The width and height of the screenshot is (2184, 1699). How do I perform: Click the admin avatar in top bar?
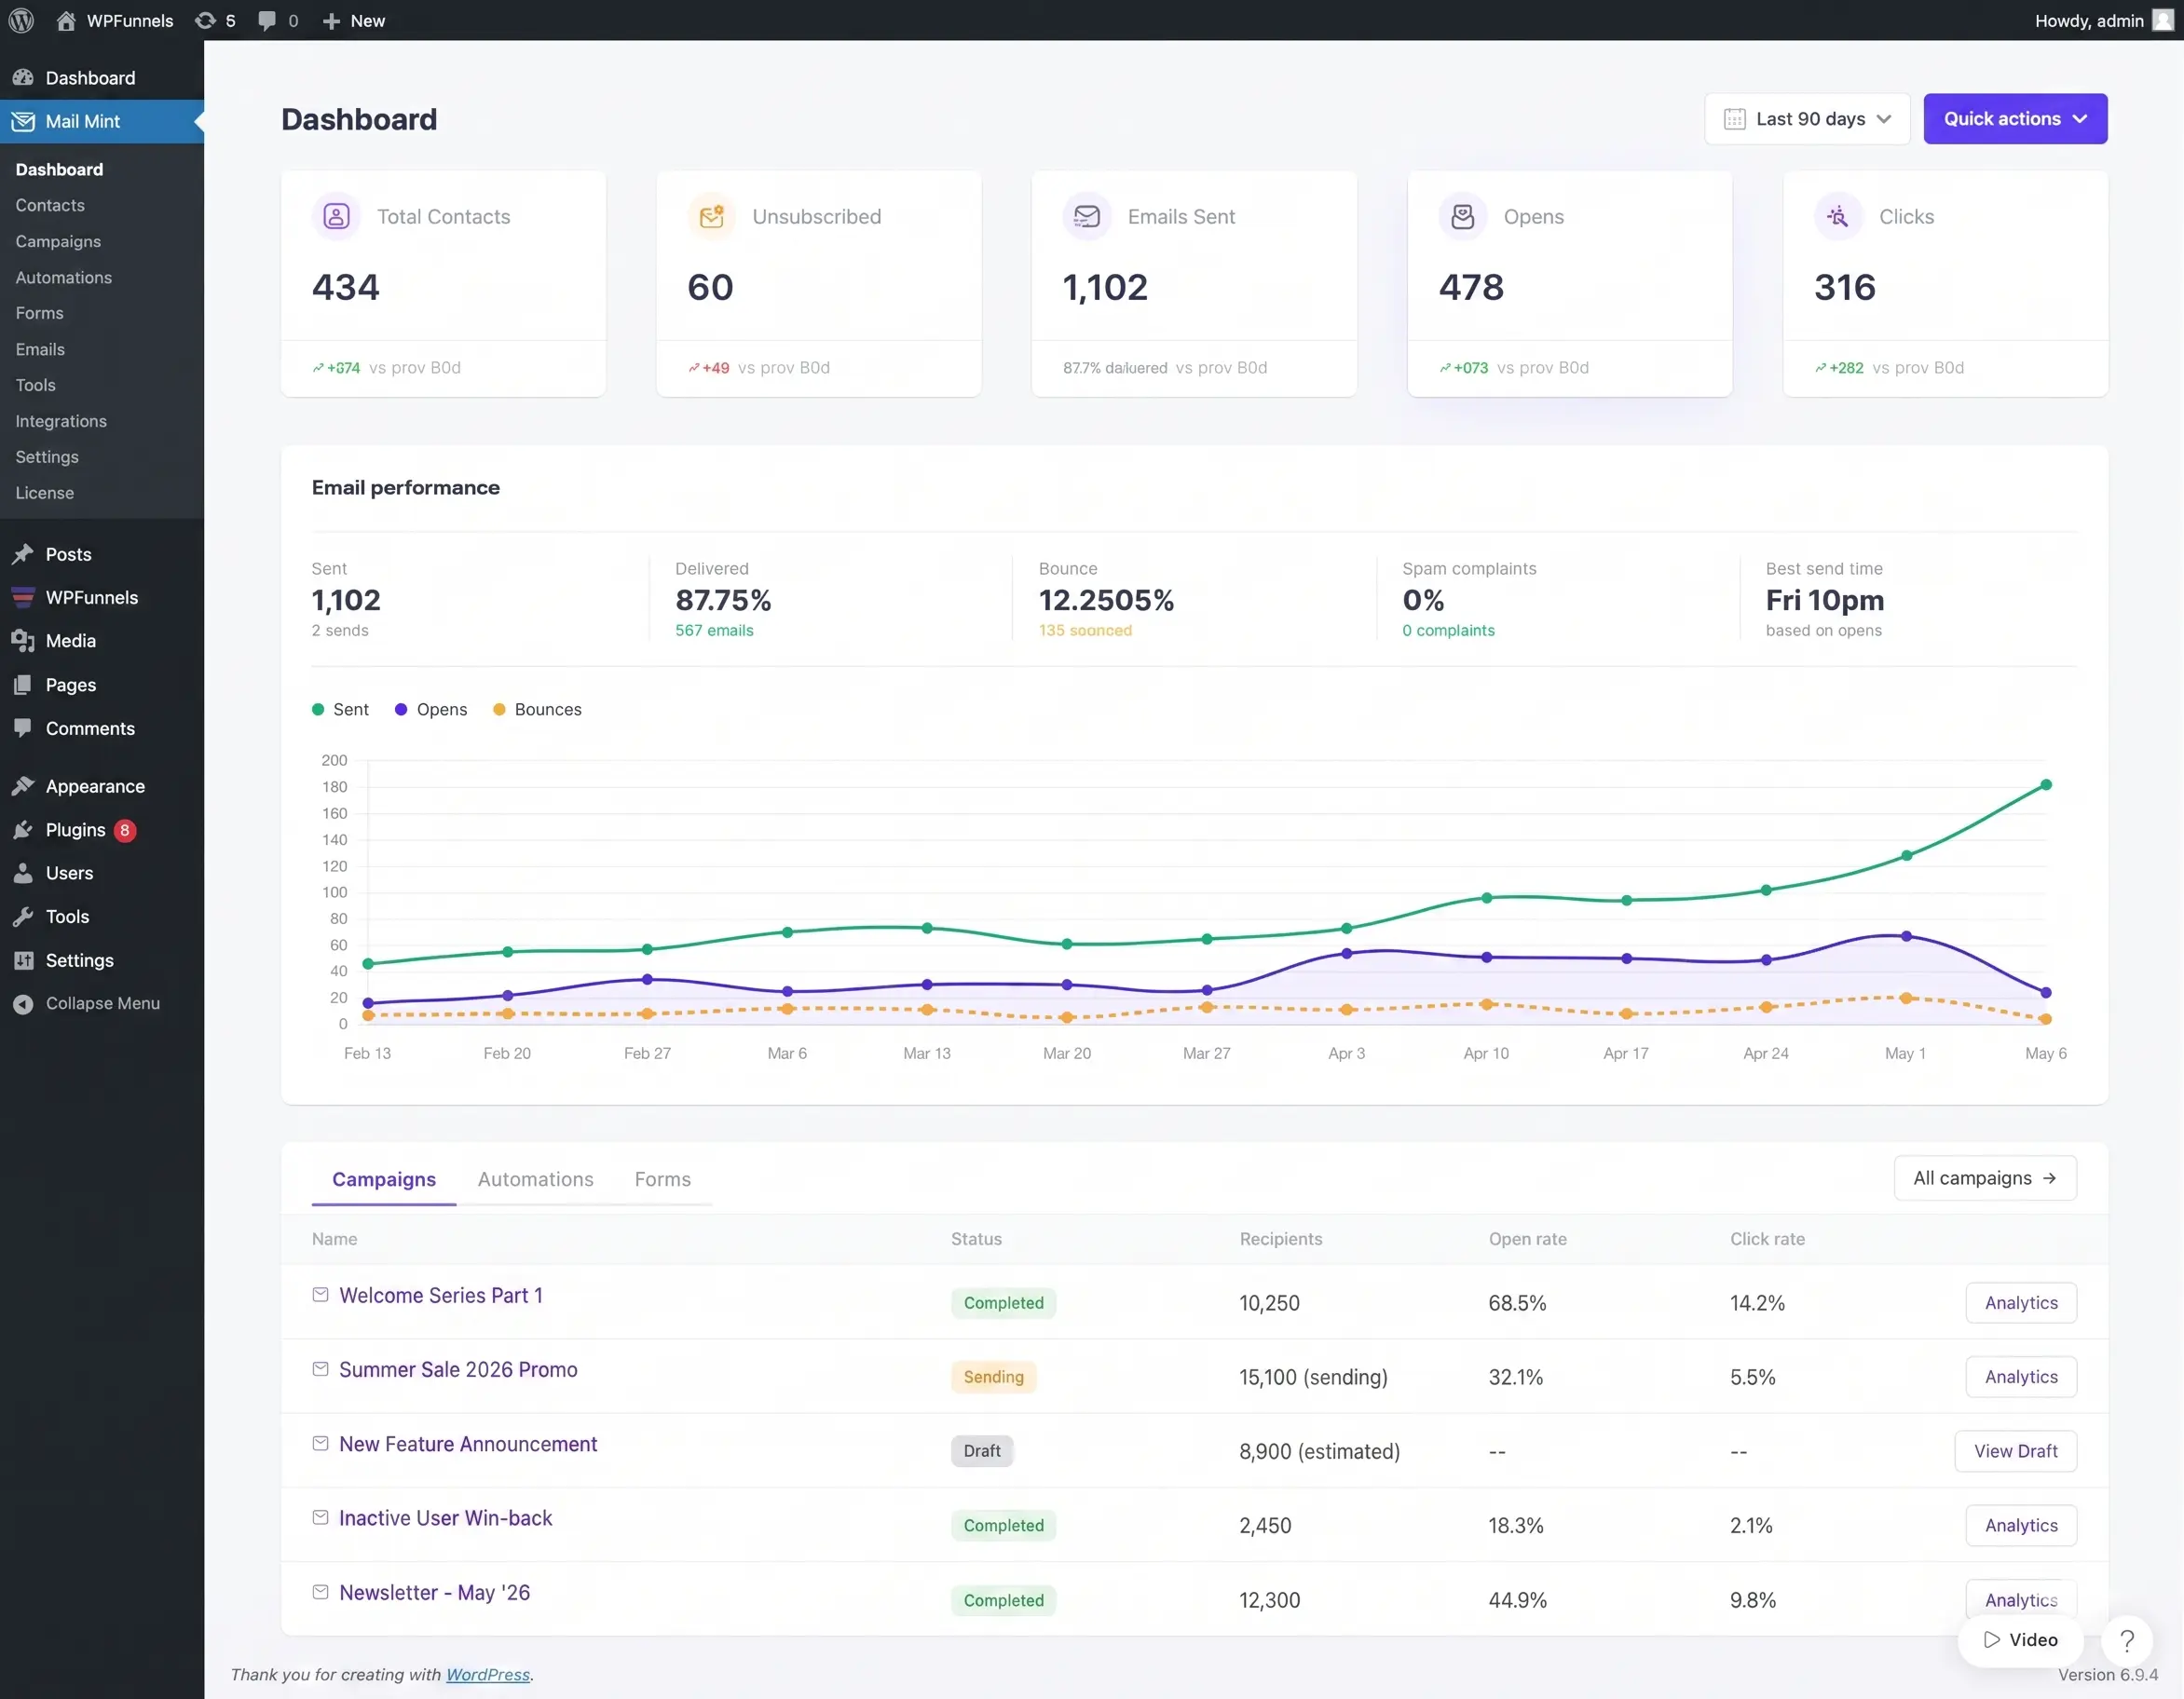[x=2162, y=20]
